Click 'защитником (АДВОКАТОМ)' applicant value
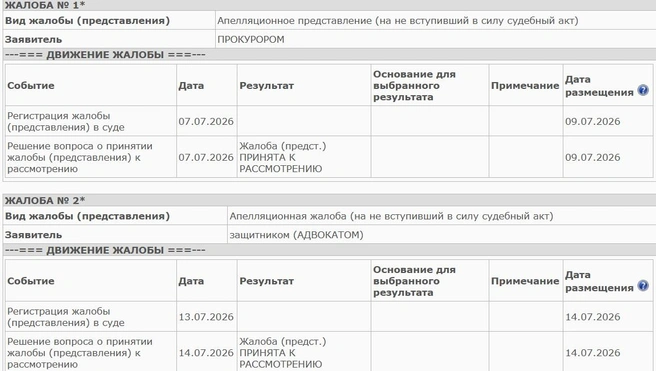The height and width of the screenshot is (371, 656). pyautogui.click(x=296, y=235)
